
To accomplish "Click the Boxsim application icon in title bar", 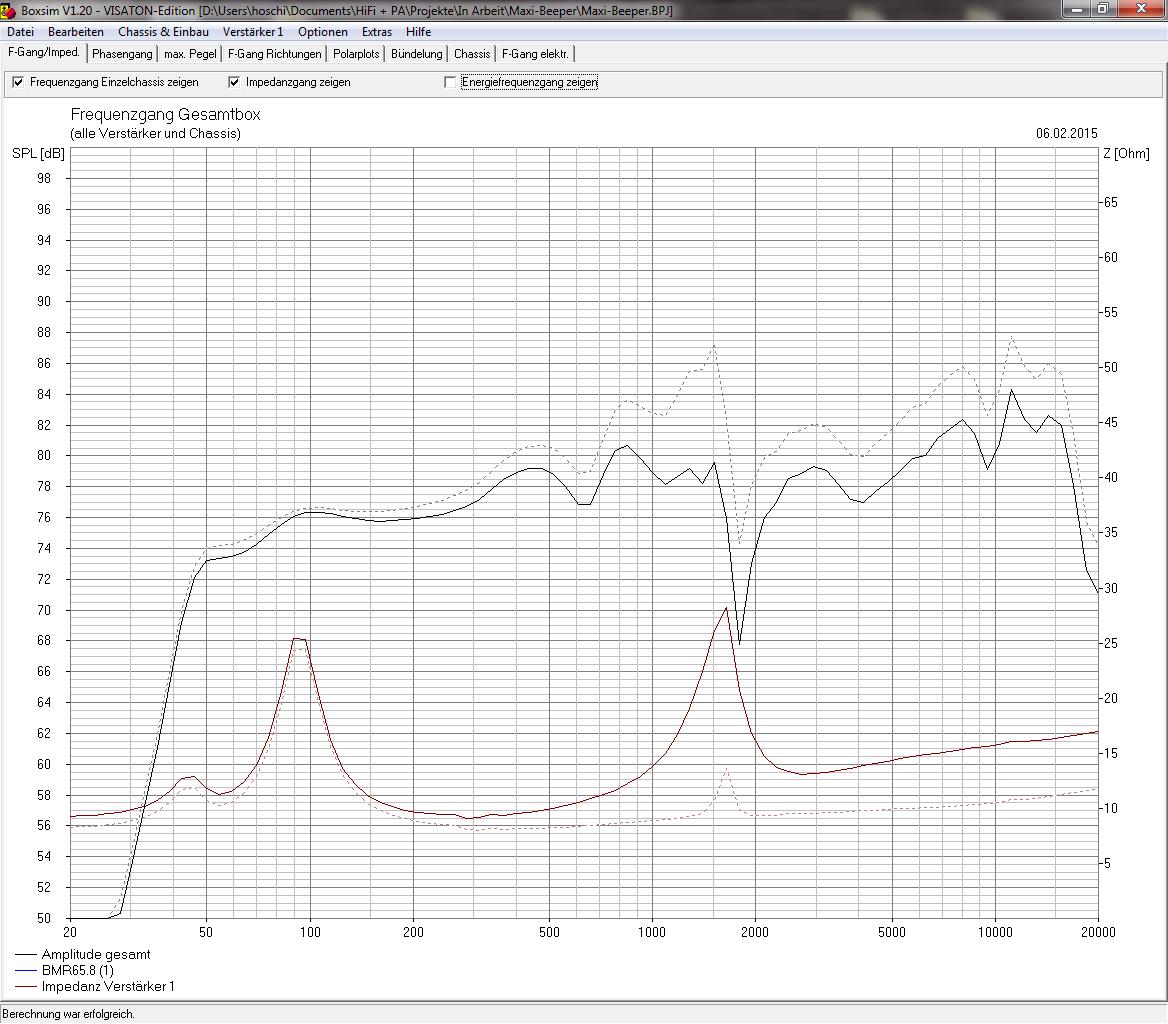I will click(9, 10).
